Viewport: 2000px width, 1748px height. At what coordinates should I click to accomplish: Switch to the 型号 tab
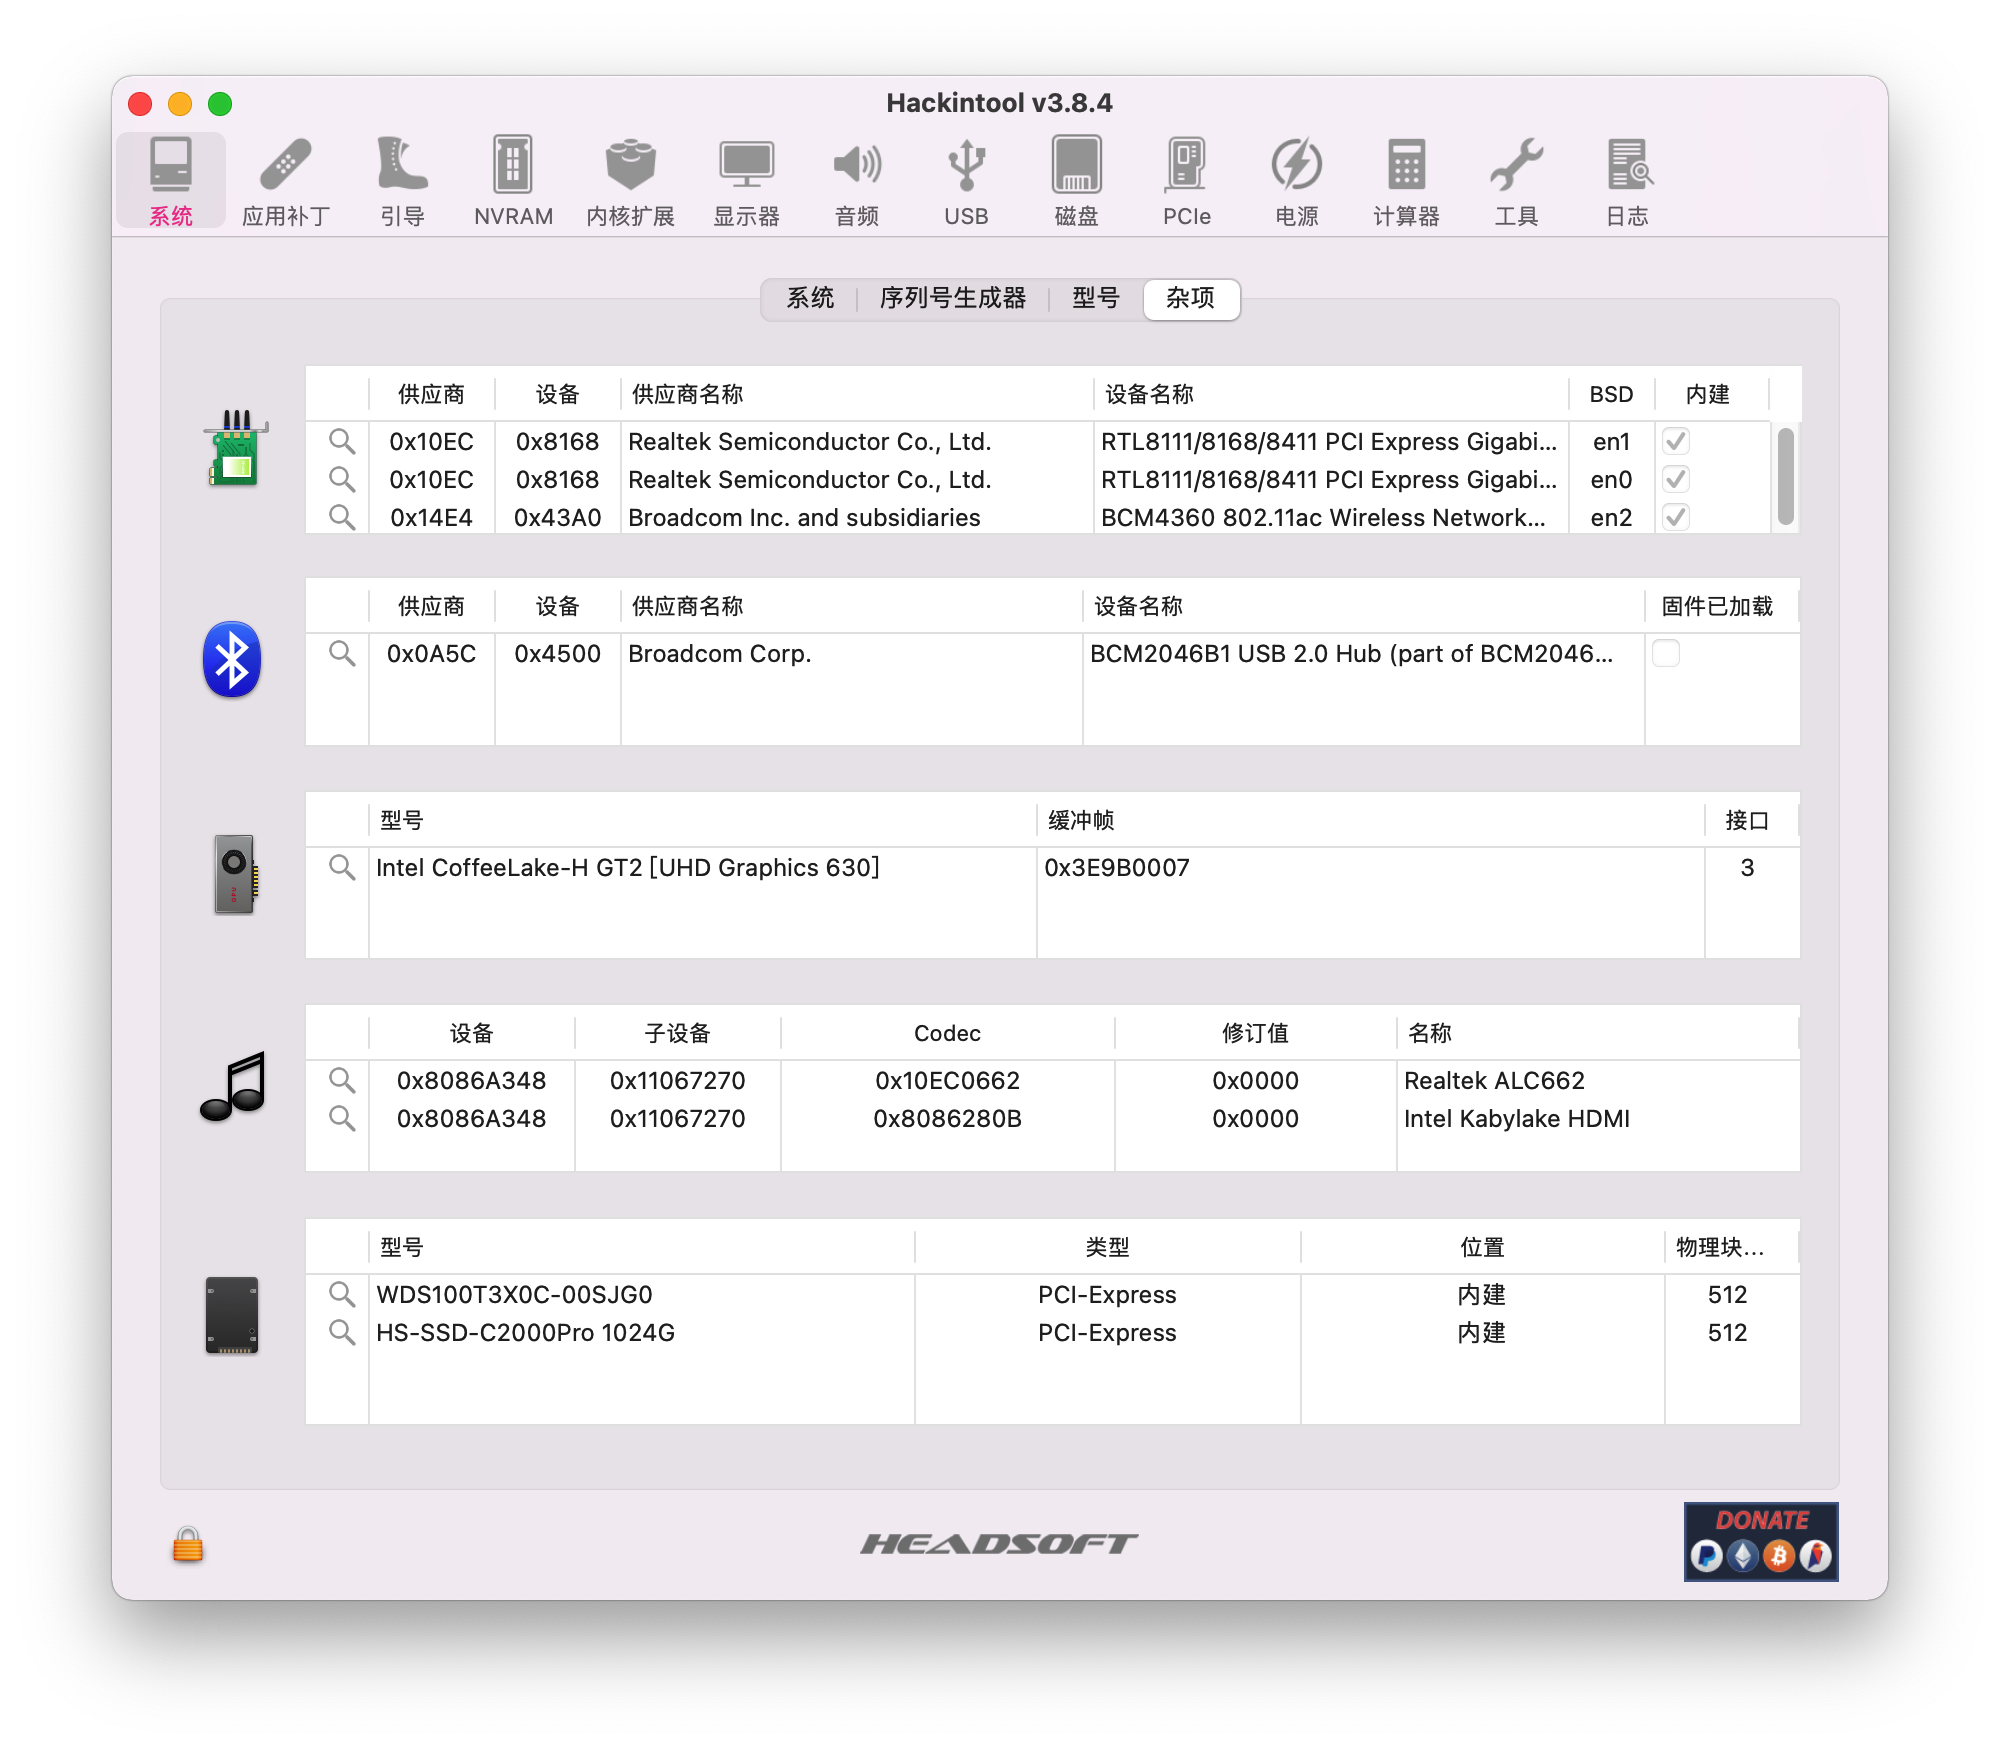pos(1096,298)
